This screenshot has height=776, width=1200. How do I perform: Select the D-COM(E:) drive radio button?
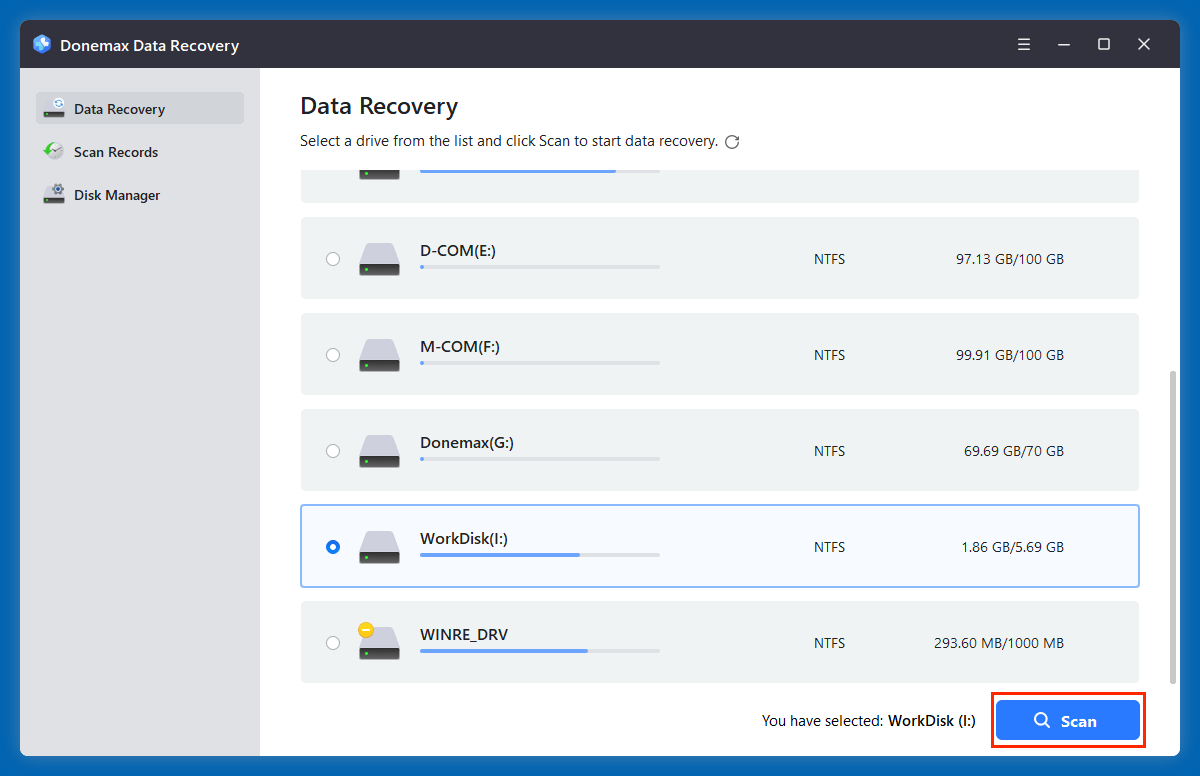(x=333, y=258)
